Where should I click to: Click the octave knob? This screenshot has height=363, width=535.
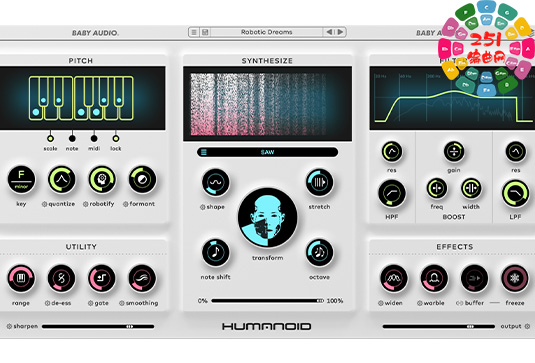pyautogui.click(x=319, y=252)
